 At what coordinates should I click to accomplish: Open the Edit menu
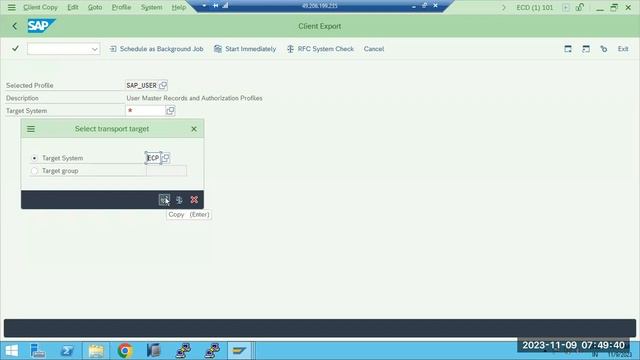pyautogui.click(x=73, y=7)
